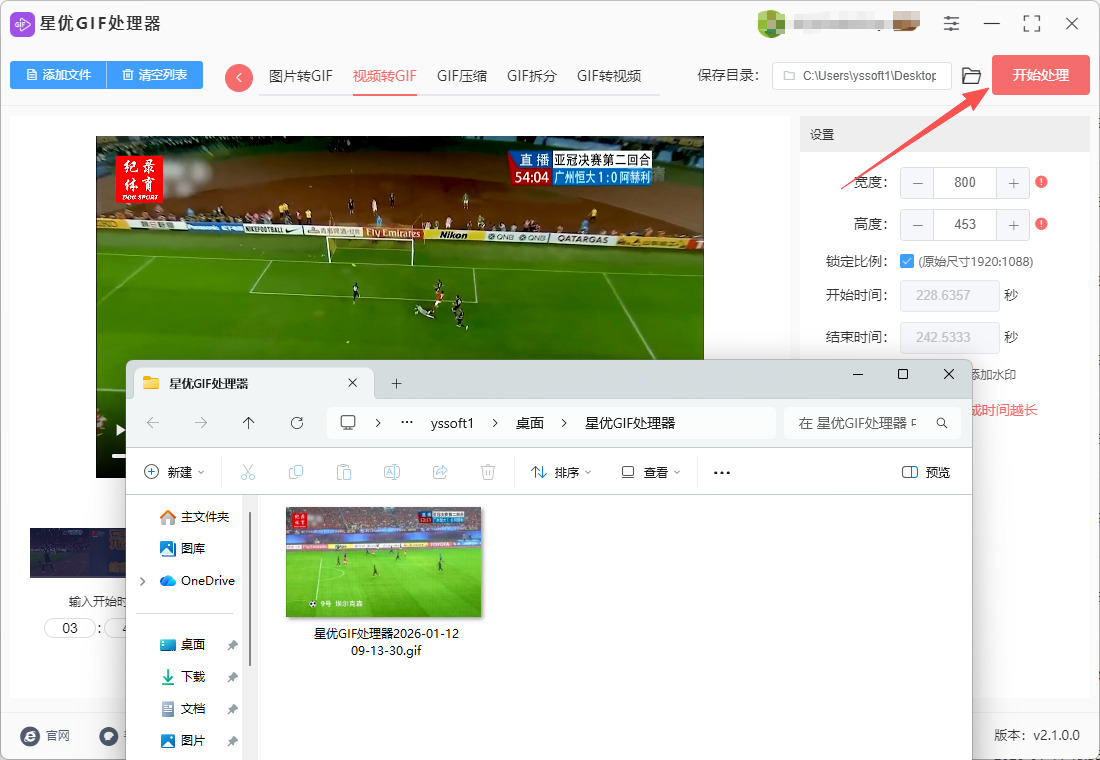Select the GIF file thumbnail
Viewport: 1100px width, 760px height.
pyautogui.click(x=384, y=561)
